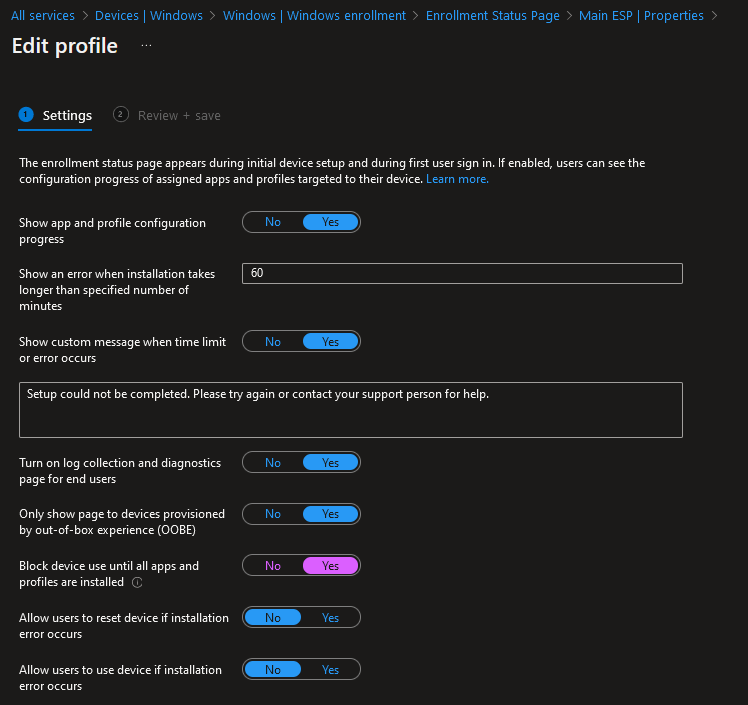The width and height of the screenshot is (748, 705).
Task: Set Block device use toggle to No
Action: 273,566
